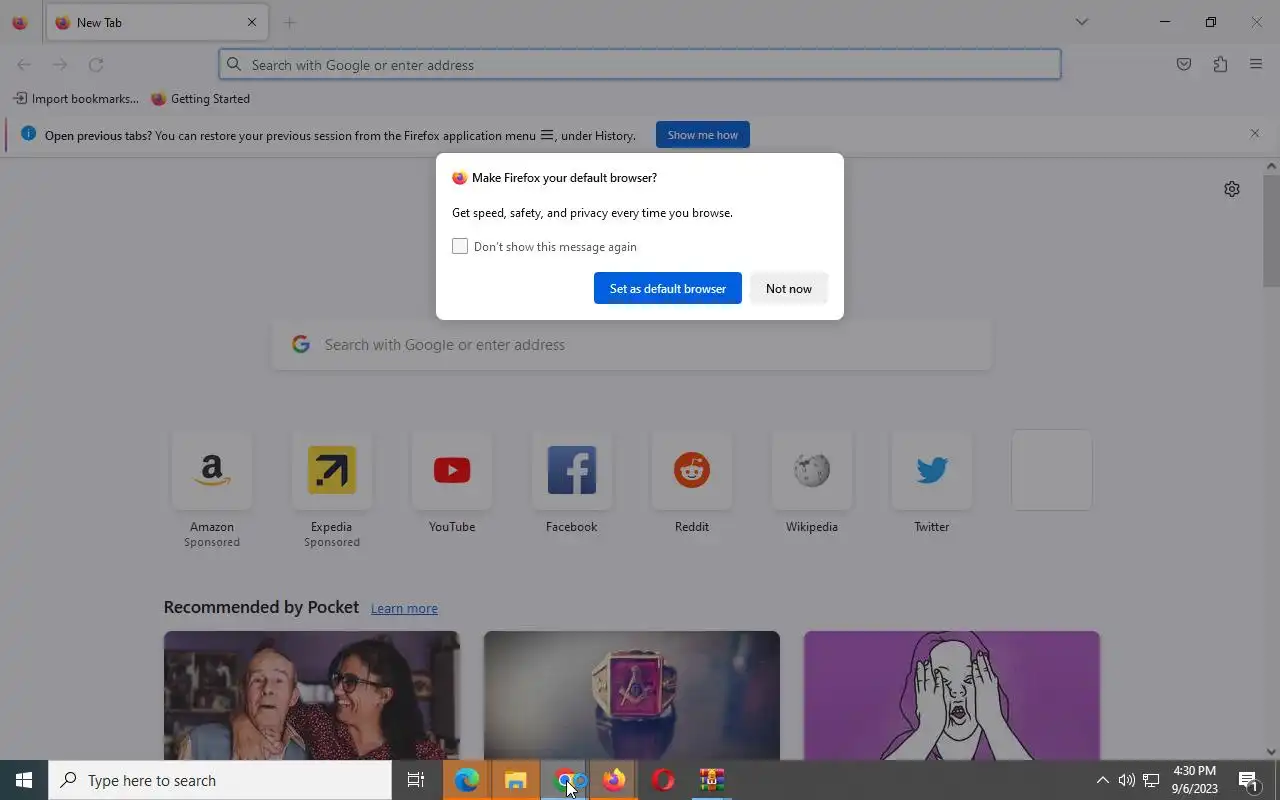Screen dimensions: 1280x800
Task: Click Show me how button
Action: [x=703, y=135]
